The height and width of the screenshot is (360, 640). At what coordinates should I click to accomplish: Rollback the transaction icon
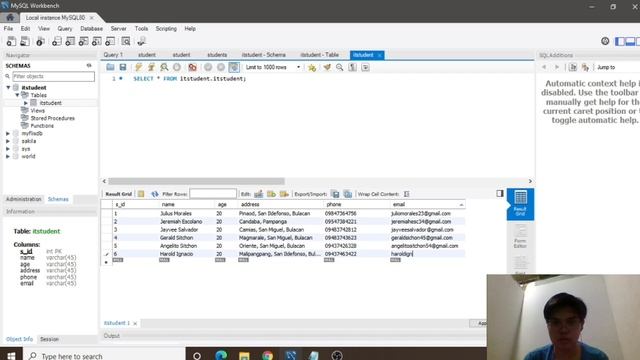click(221, 67)
